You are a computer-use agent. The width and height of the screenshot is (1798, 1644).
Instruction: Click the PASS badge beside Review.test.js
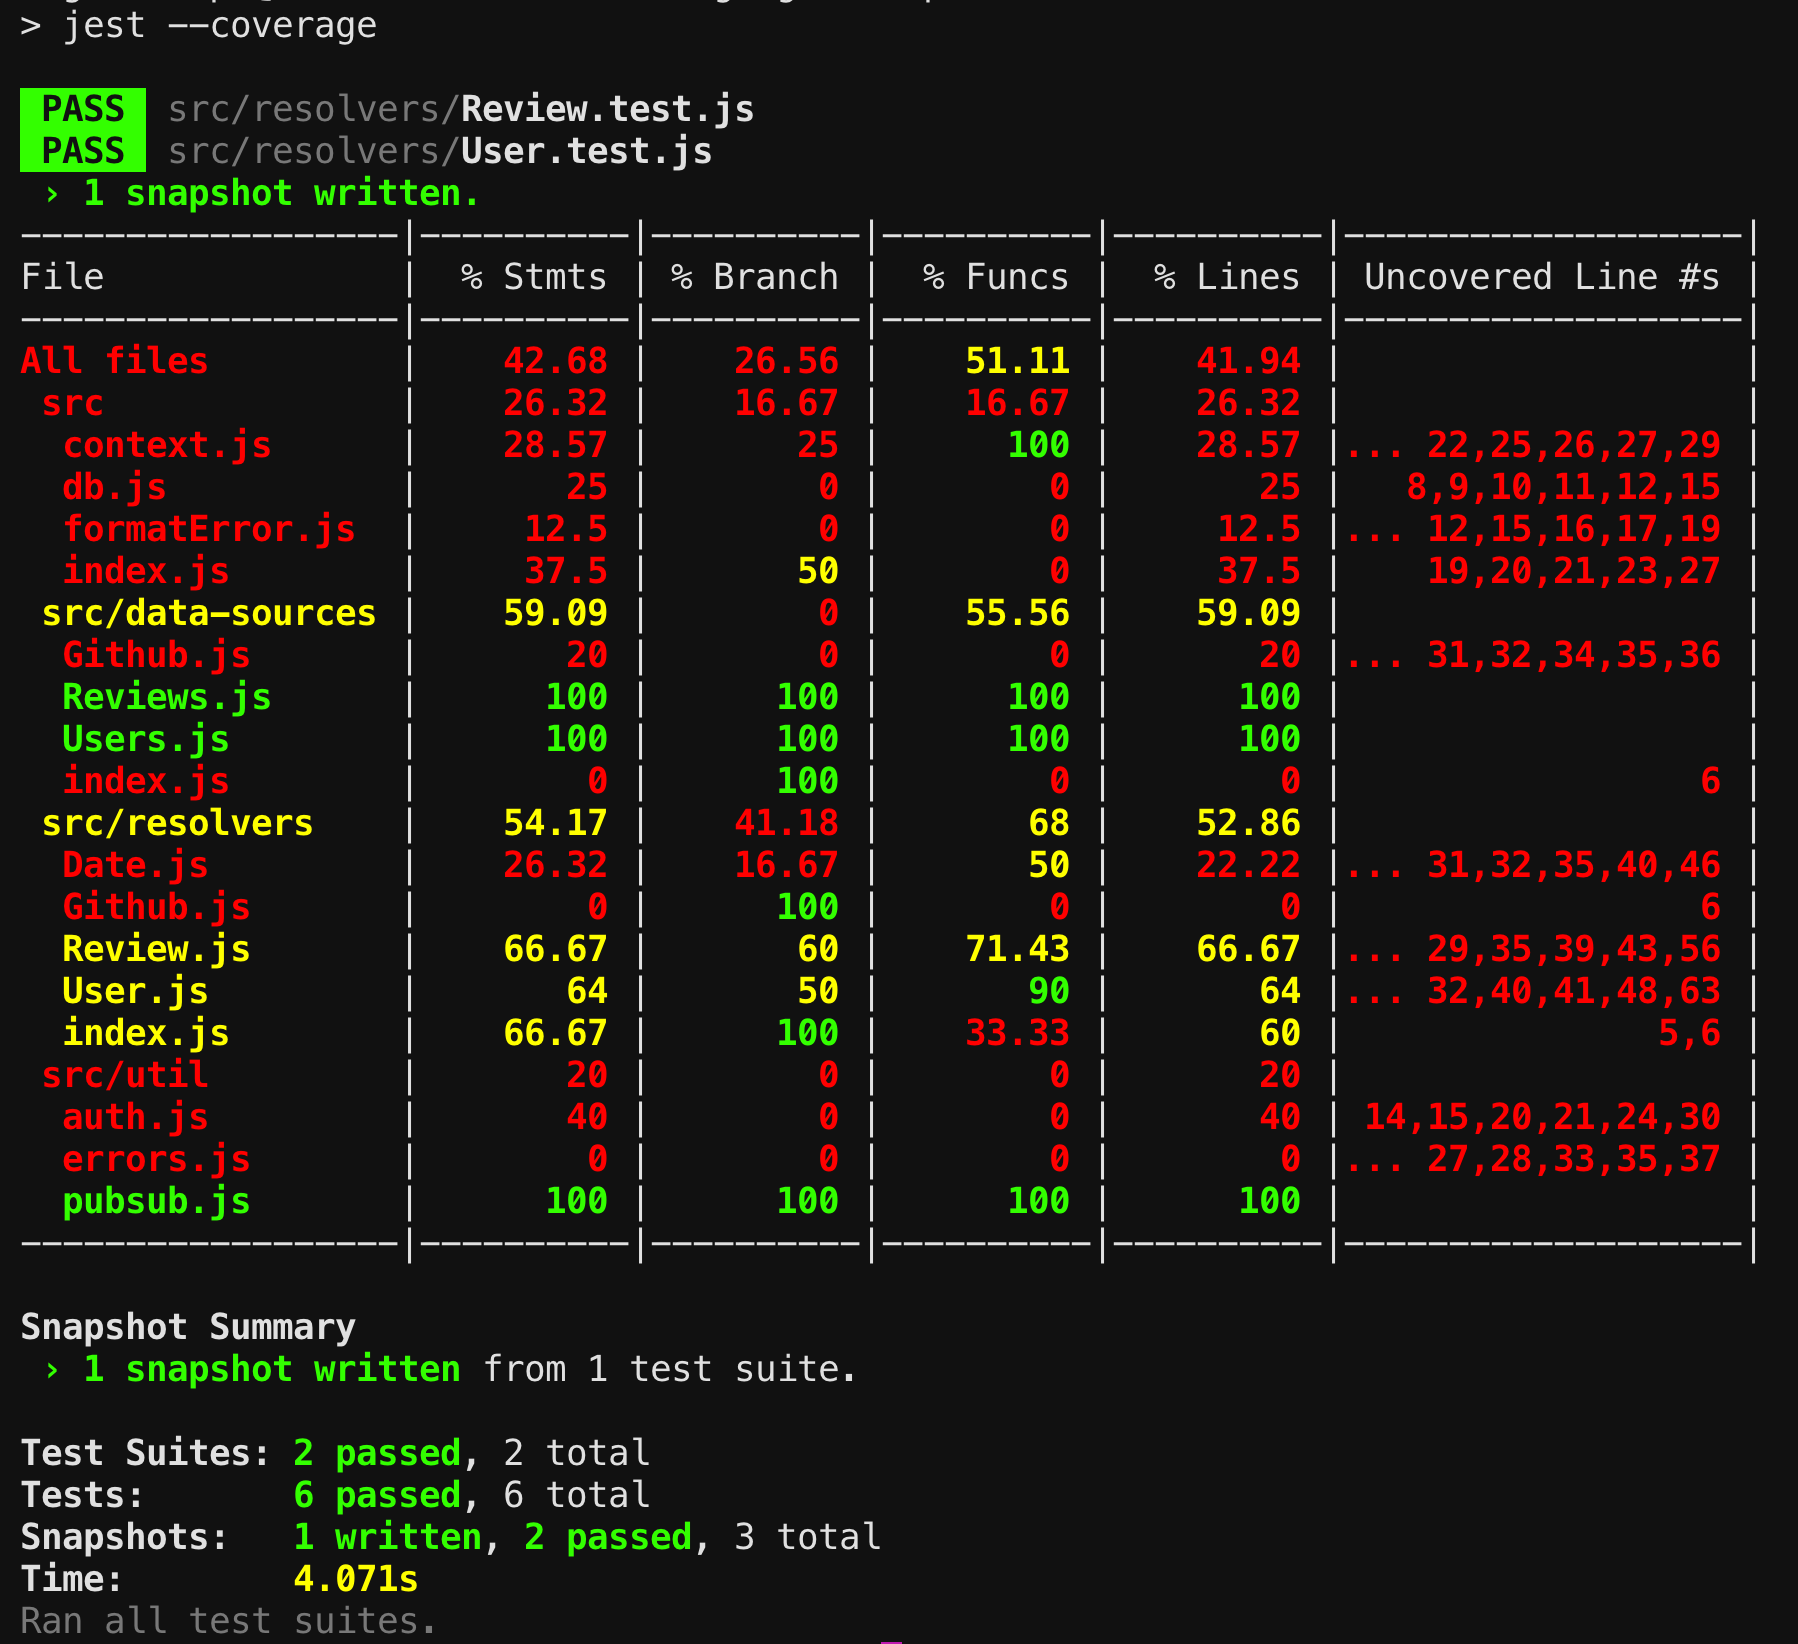pos(83,109)
